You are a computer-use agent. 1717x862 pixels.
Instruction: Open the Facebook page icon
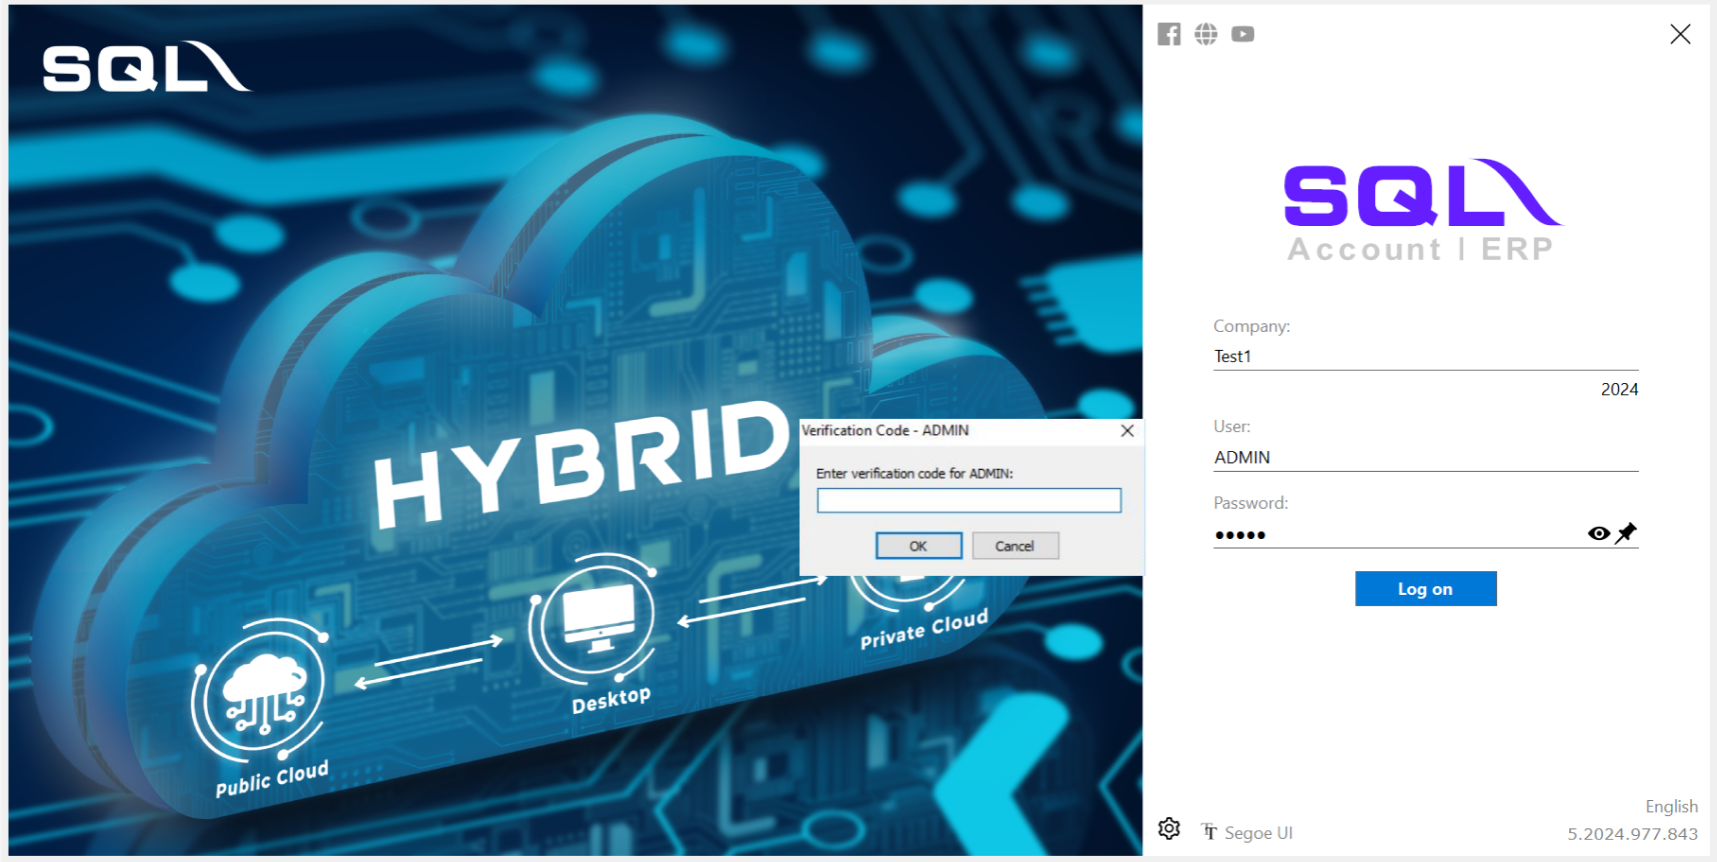[x=1168, y=34]
